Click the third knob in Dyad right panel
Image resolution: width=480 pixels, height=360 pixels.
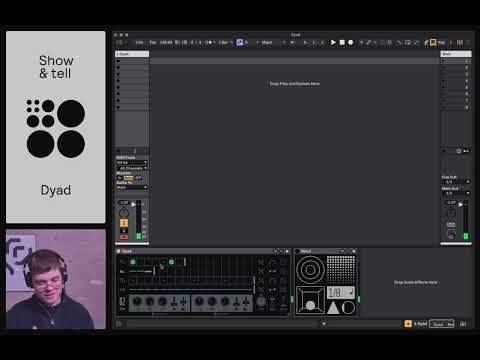pyautogui.click(x=225, y=301)
